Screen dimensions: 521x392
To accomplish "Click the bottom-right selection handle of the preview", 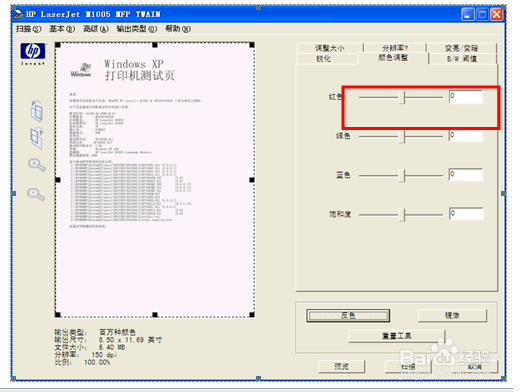I will coord(252,315).
